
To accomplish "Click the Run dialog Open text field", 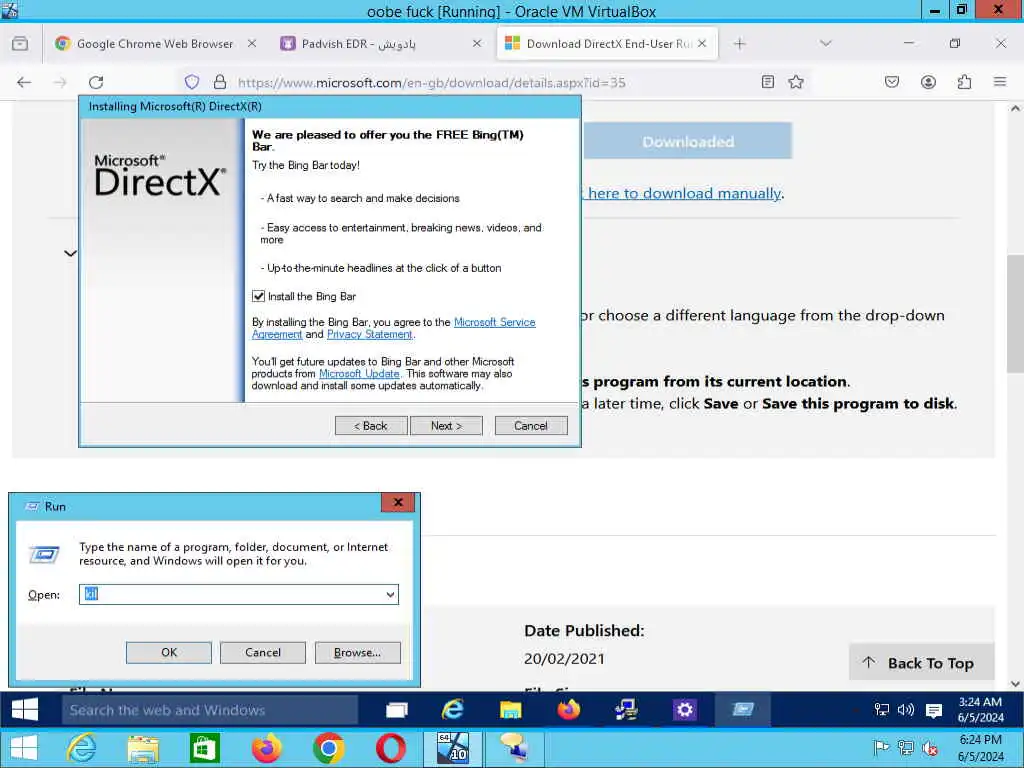I will (x=232, y=594).
